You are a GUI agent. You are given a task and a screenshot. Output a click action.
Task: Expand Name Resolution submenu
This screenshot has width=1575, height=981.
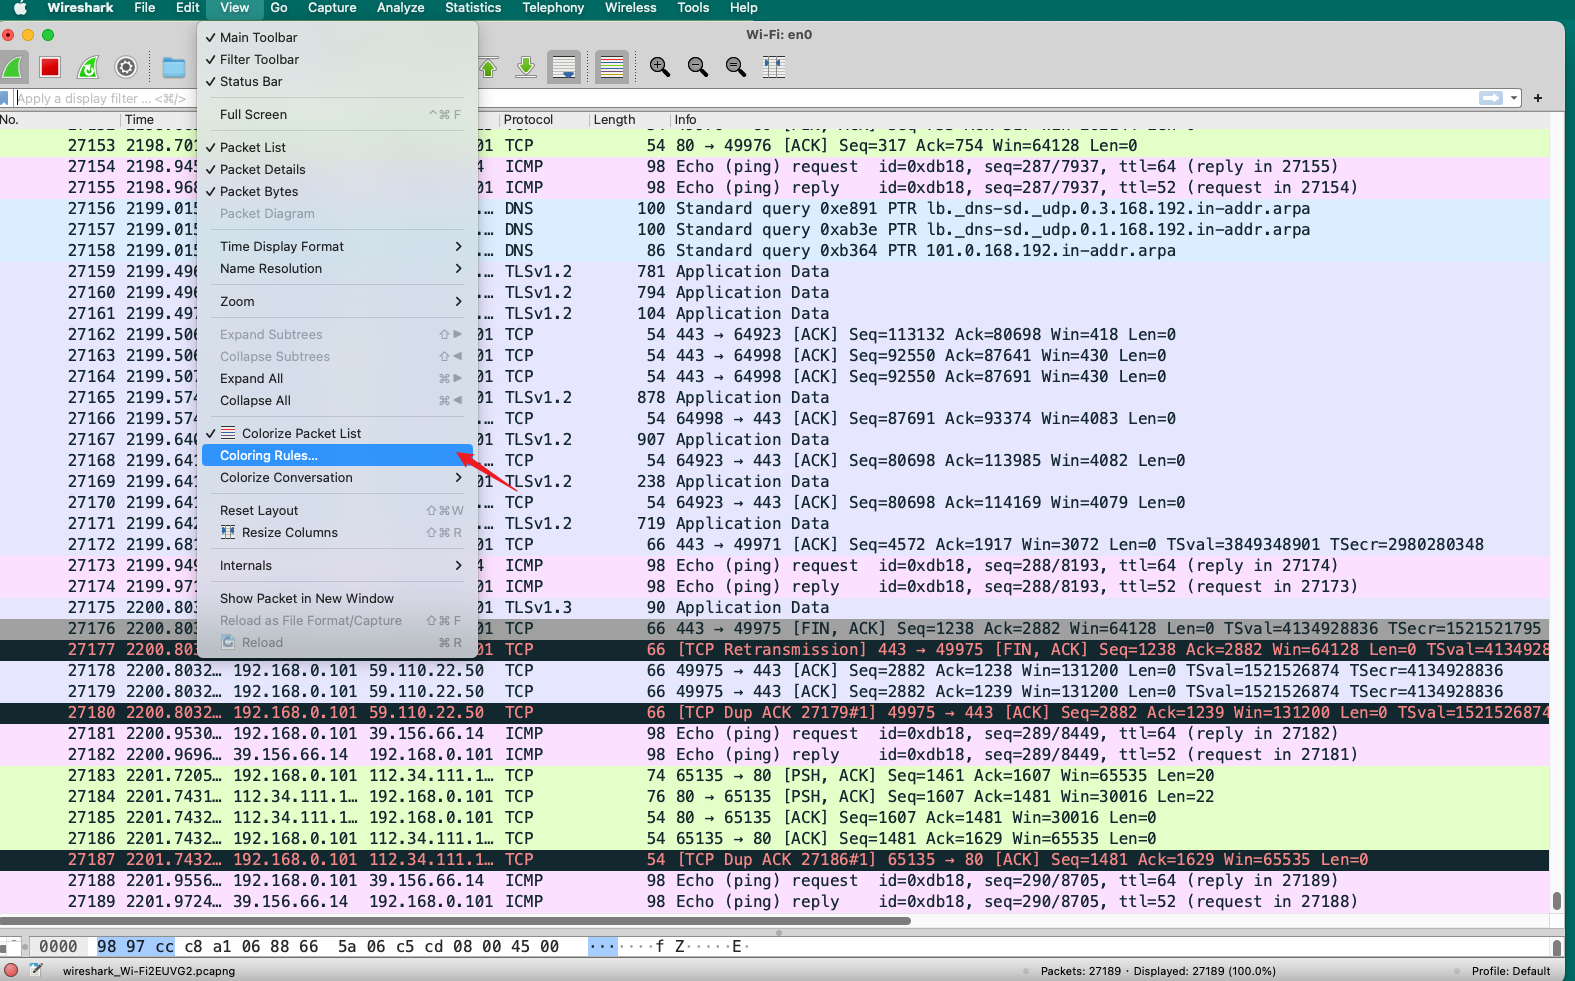(x=338, y=268)
